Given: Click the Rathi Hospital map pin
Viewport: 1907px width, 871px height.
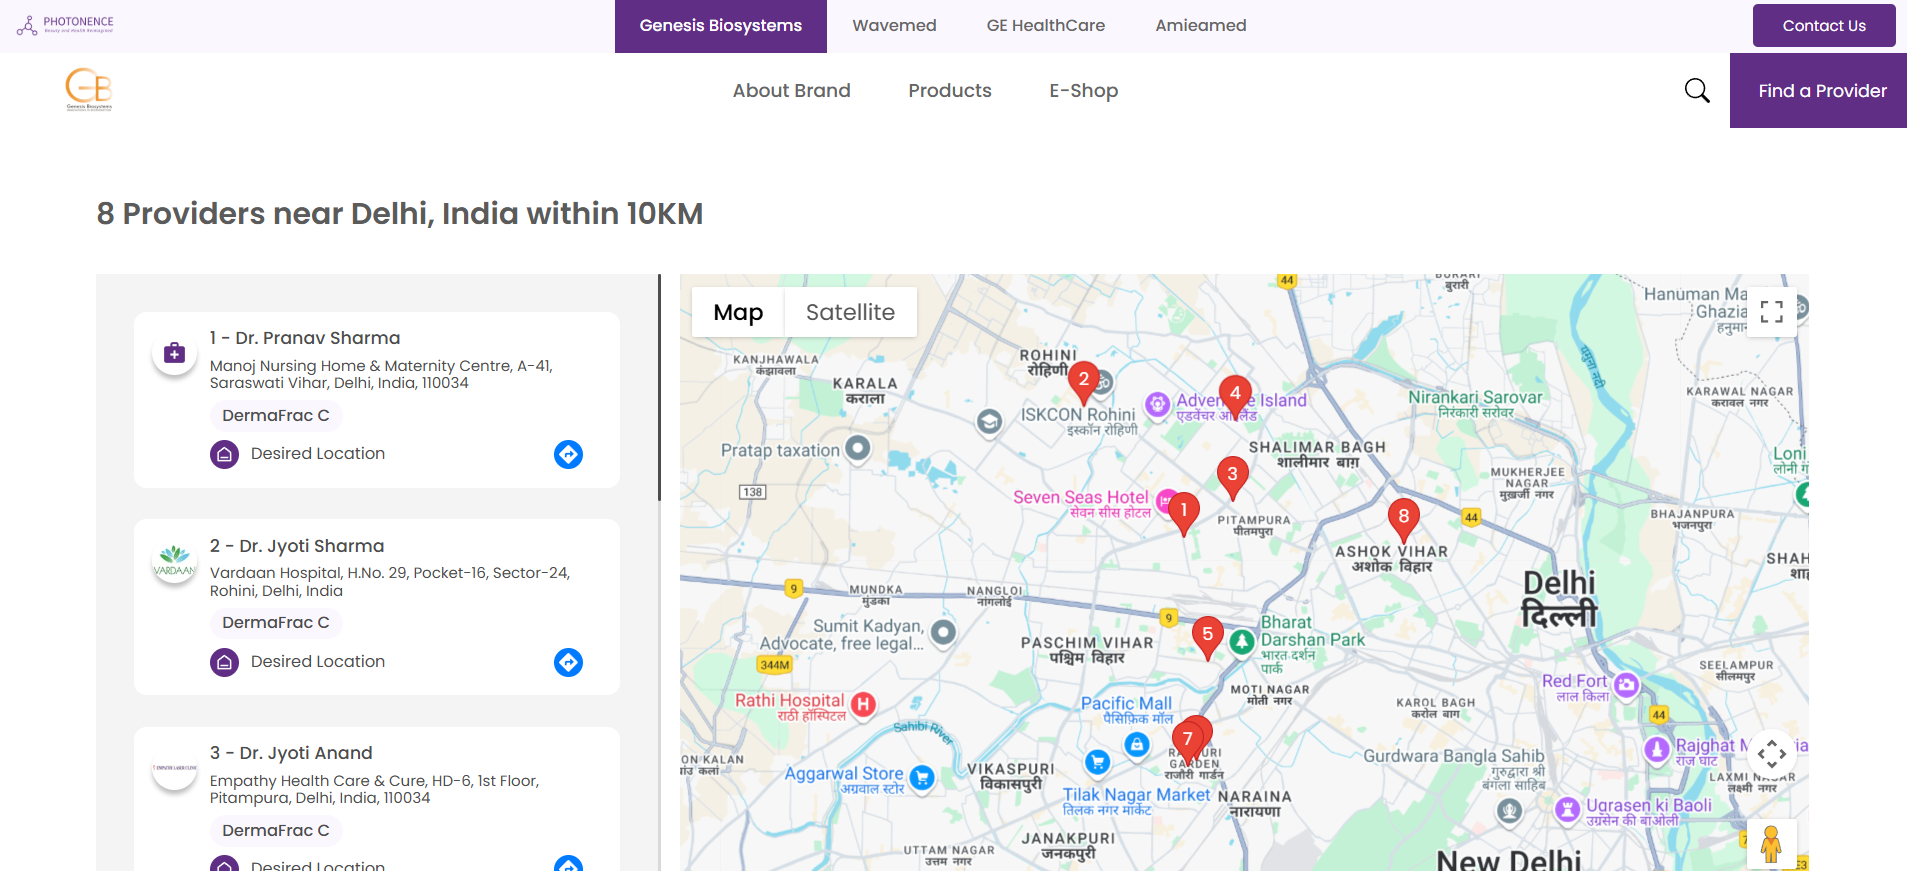Looking at the screenshot, I should point(863,705).
